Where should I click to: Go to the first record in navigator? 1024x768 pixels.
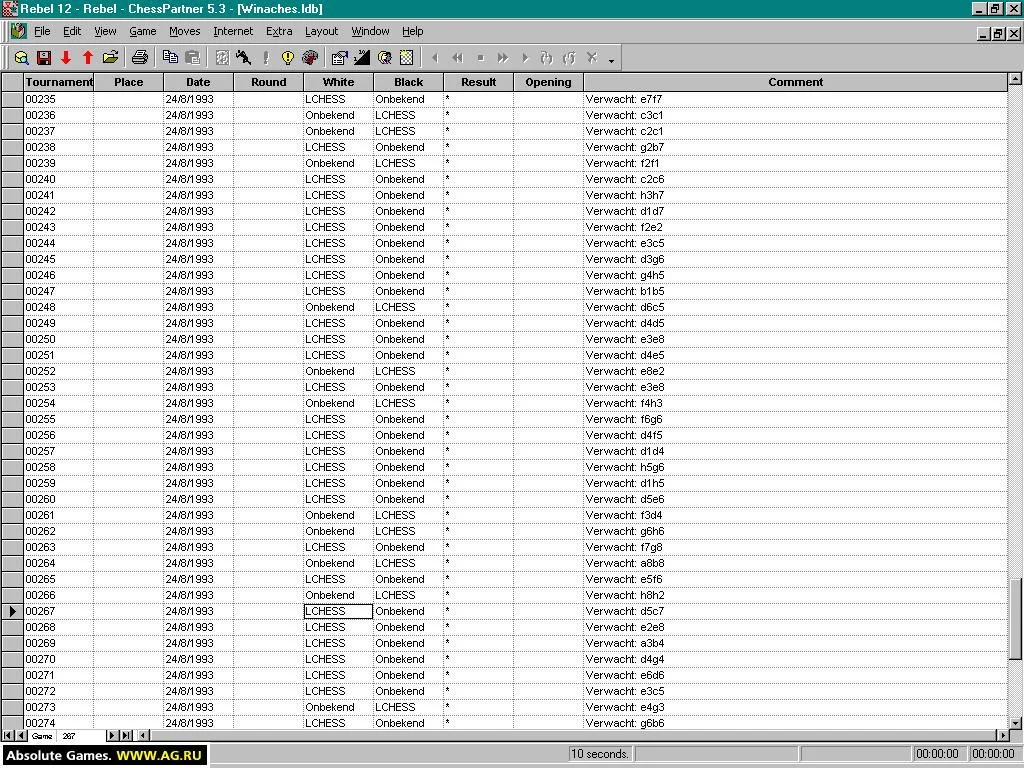click(8, 736)
